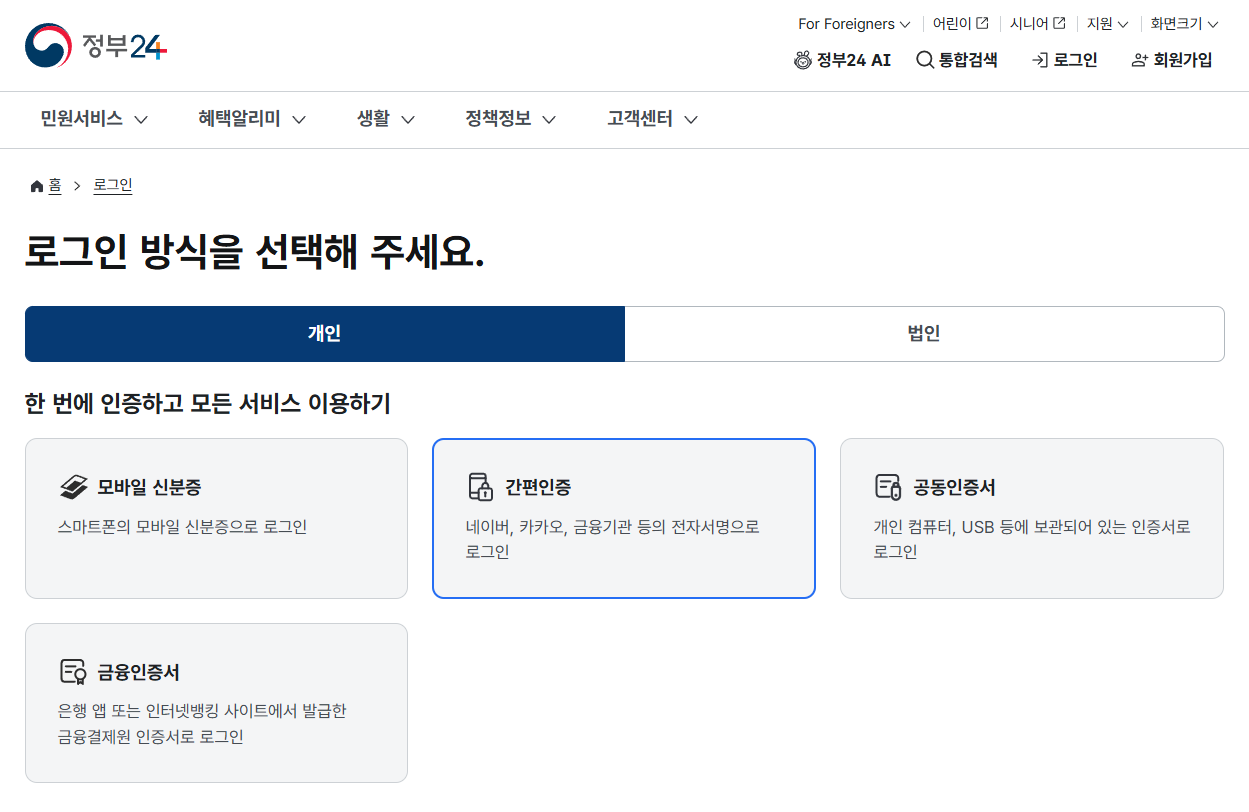Click the 통합검색 button text
This screenshot has width=1249, height=812.
click(968, 60)
